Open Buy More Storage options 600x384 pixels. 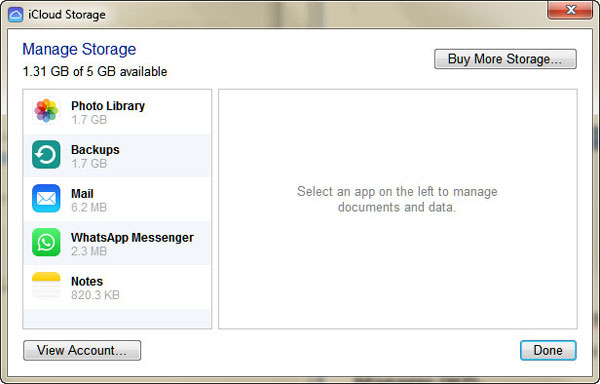tap(505, 59)
